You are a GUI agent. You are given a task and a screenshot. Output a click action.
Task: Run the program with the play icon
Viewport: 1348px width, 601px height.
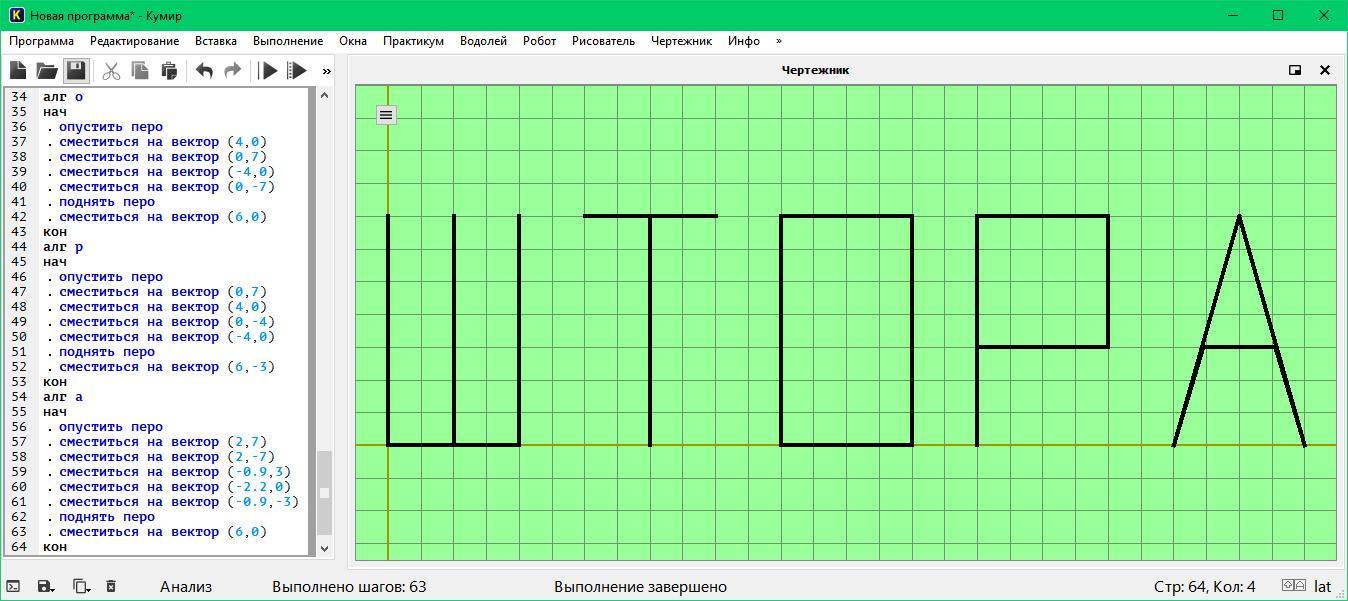pos(268,70)
